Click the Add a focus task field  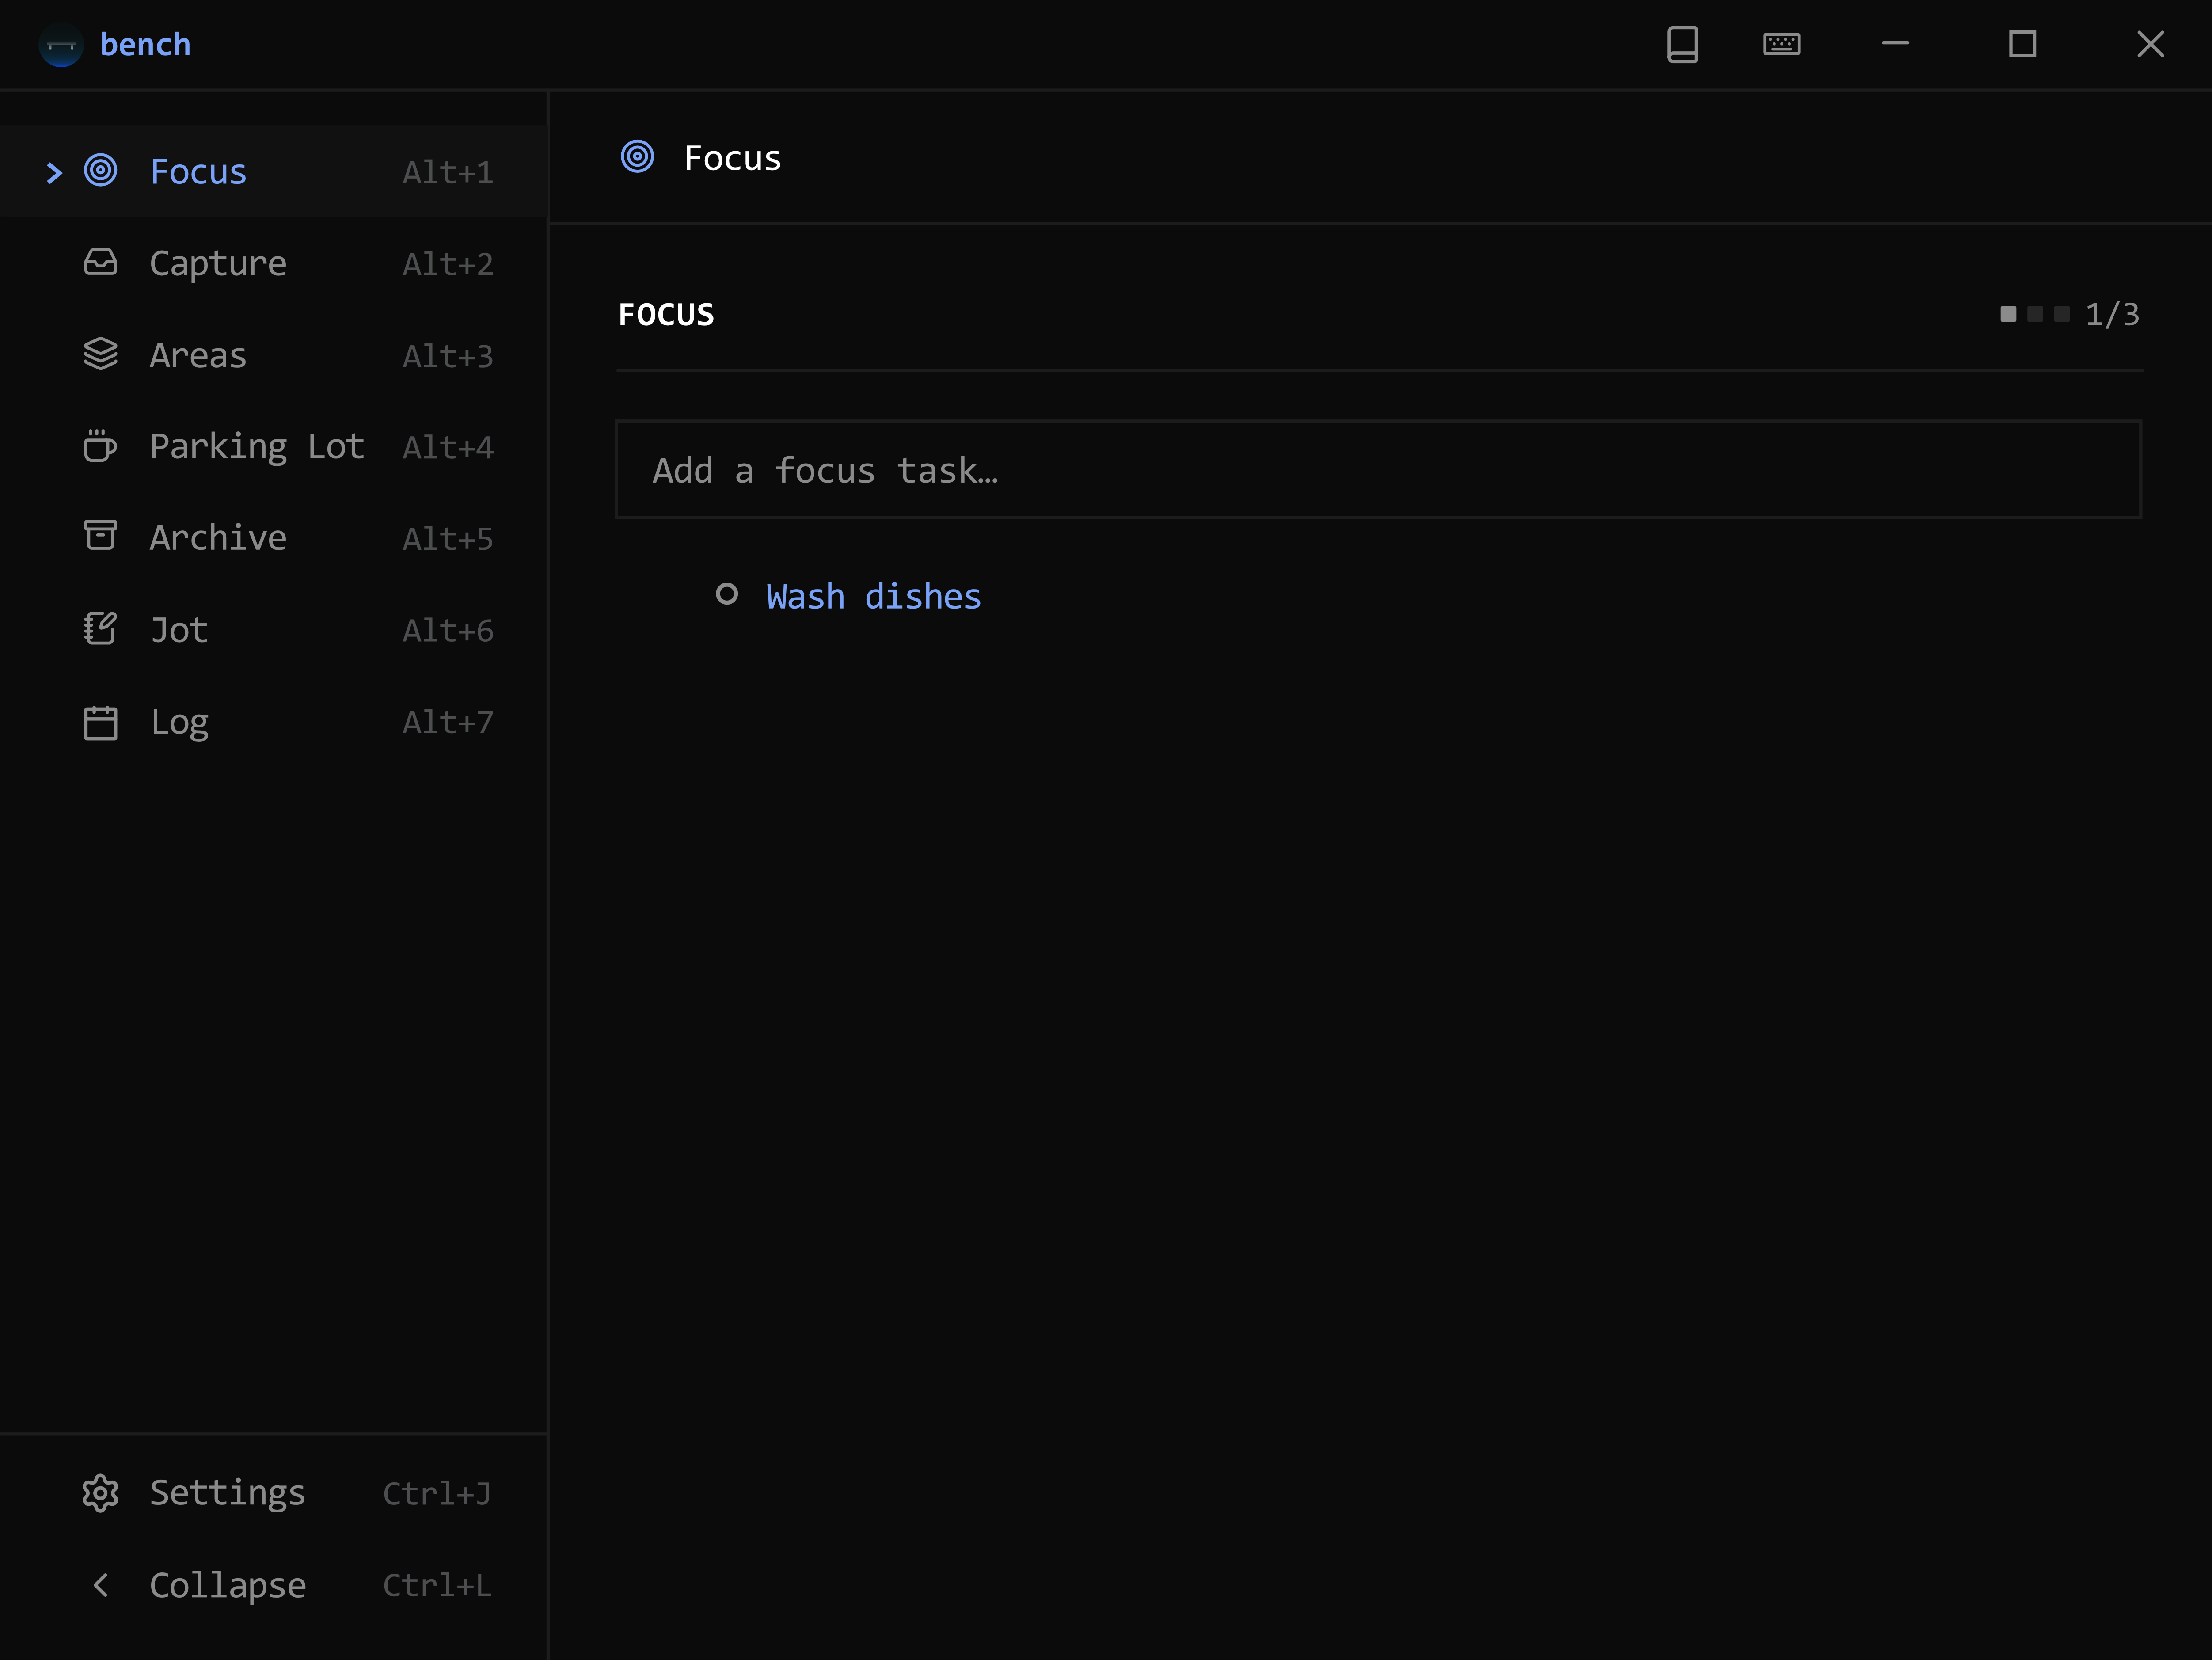[x=1378, y=470]
